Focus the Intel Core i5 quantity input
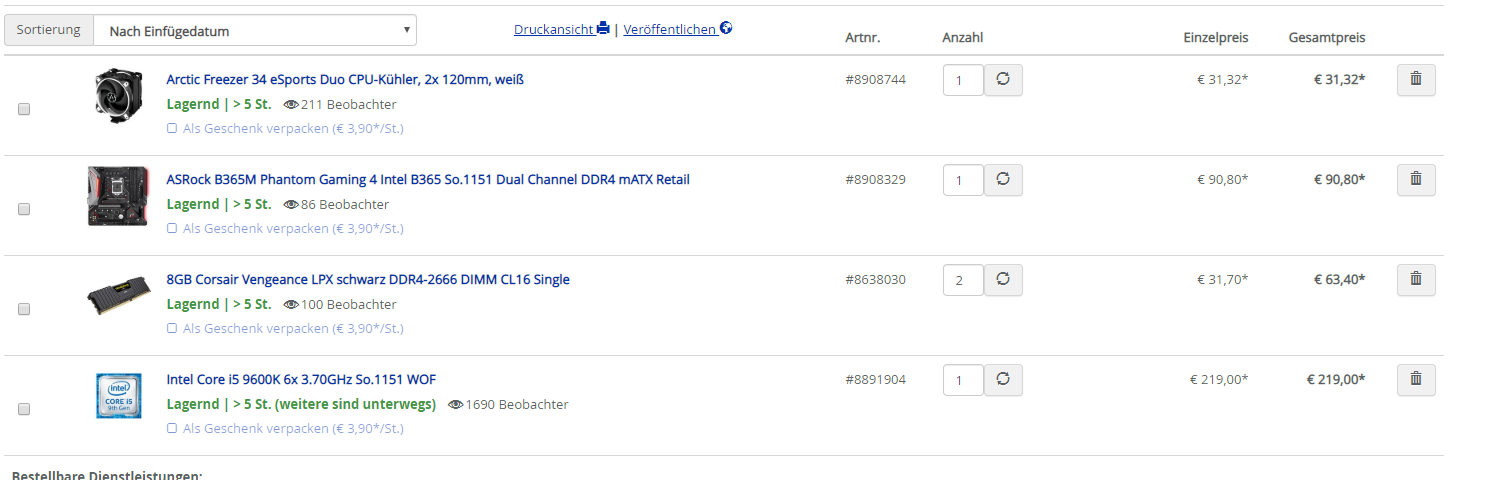 [x=963, y=380]
